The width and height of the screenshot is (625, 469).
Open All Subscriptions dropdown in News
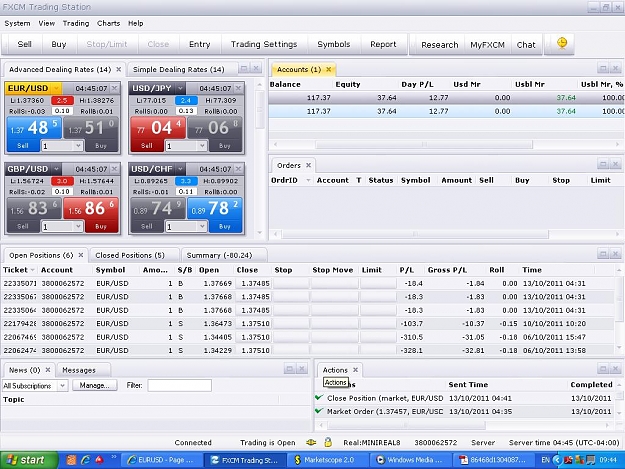63,385
